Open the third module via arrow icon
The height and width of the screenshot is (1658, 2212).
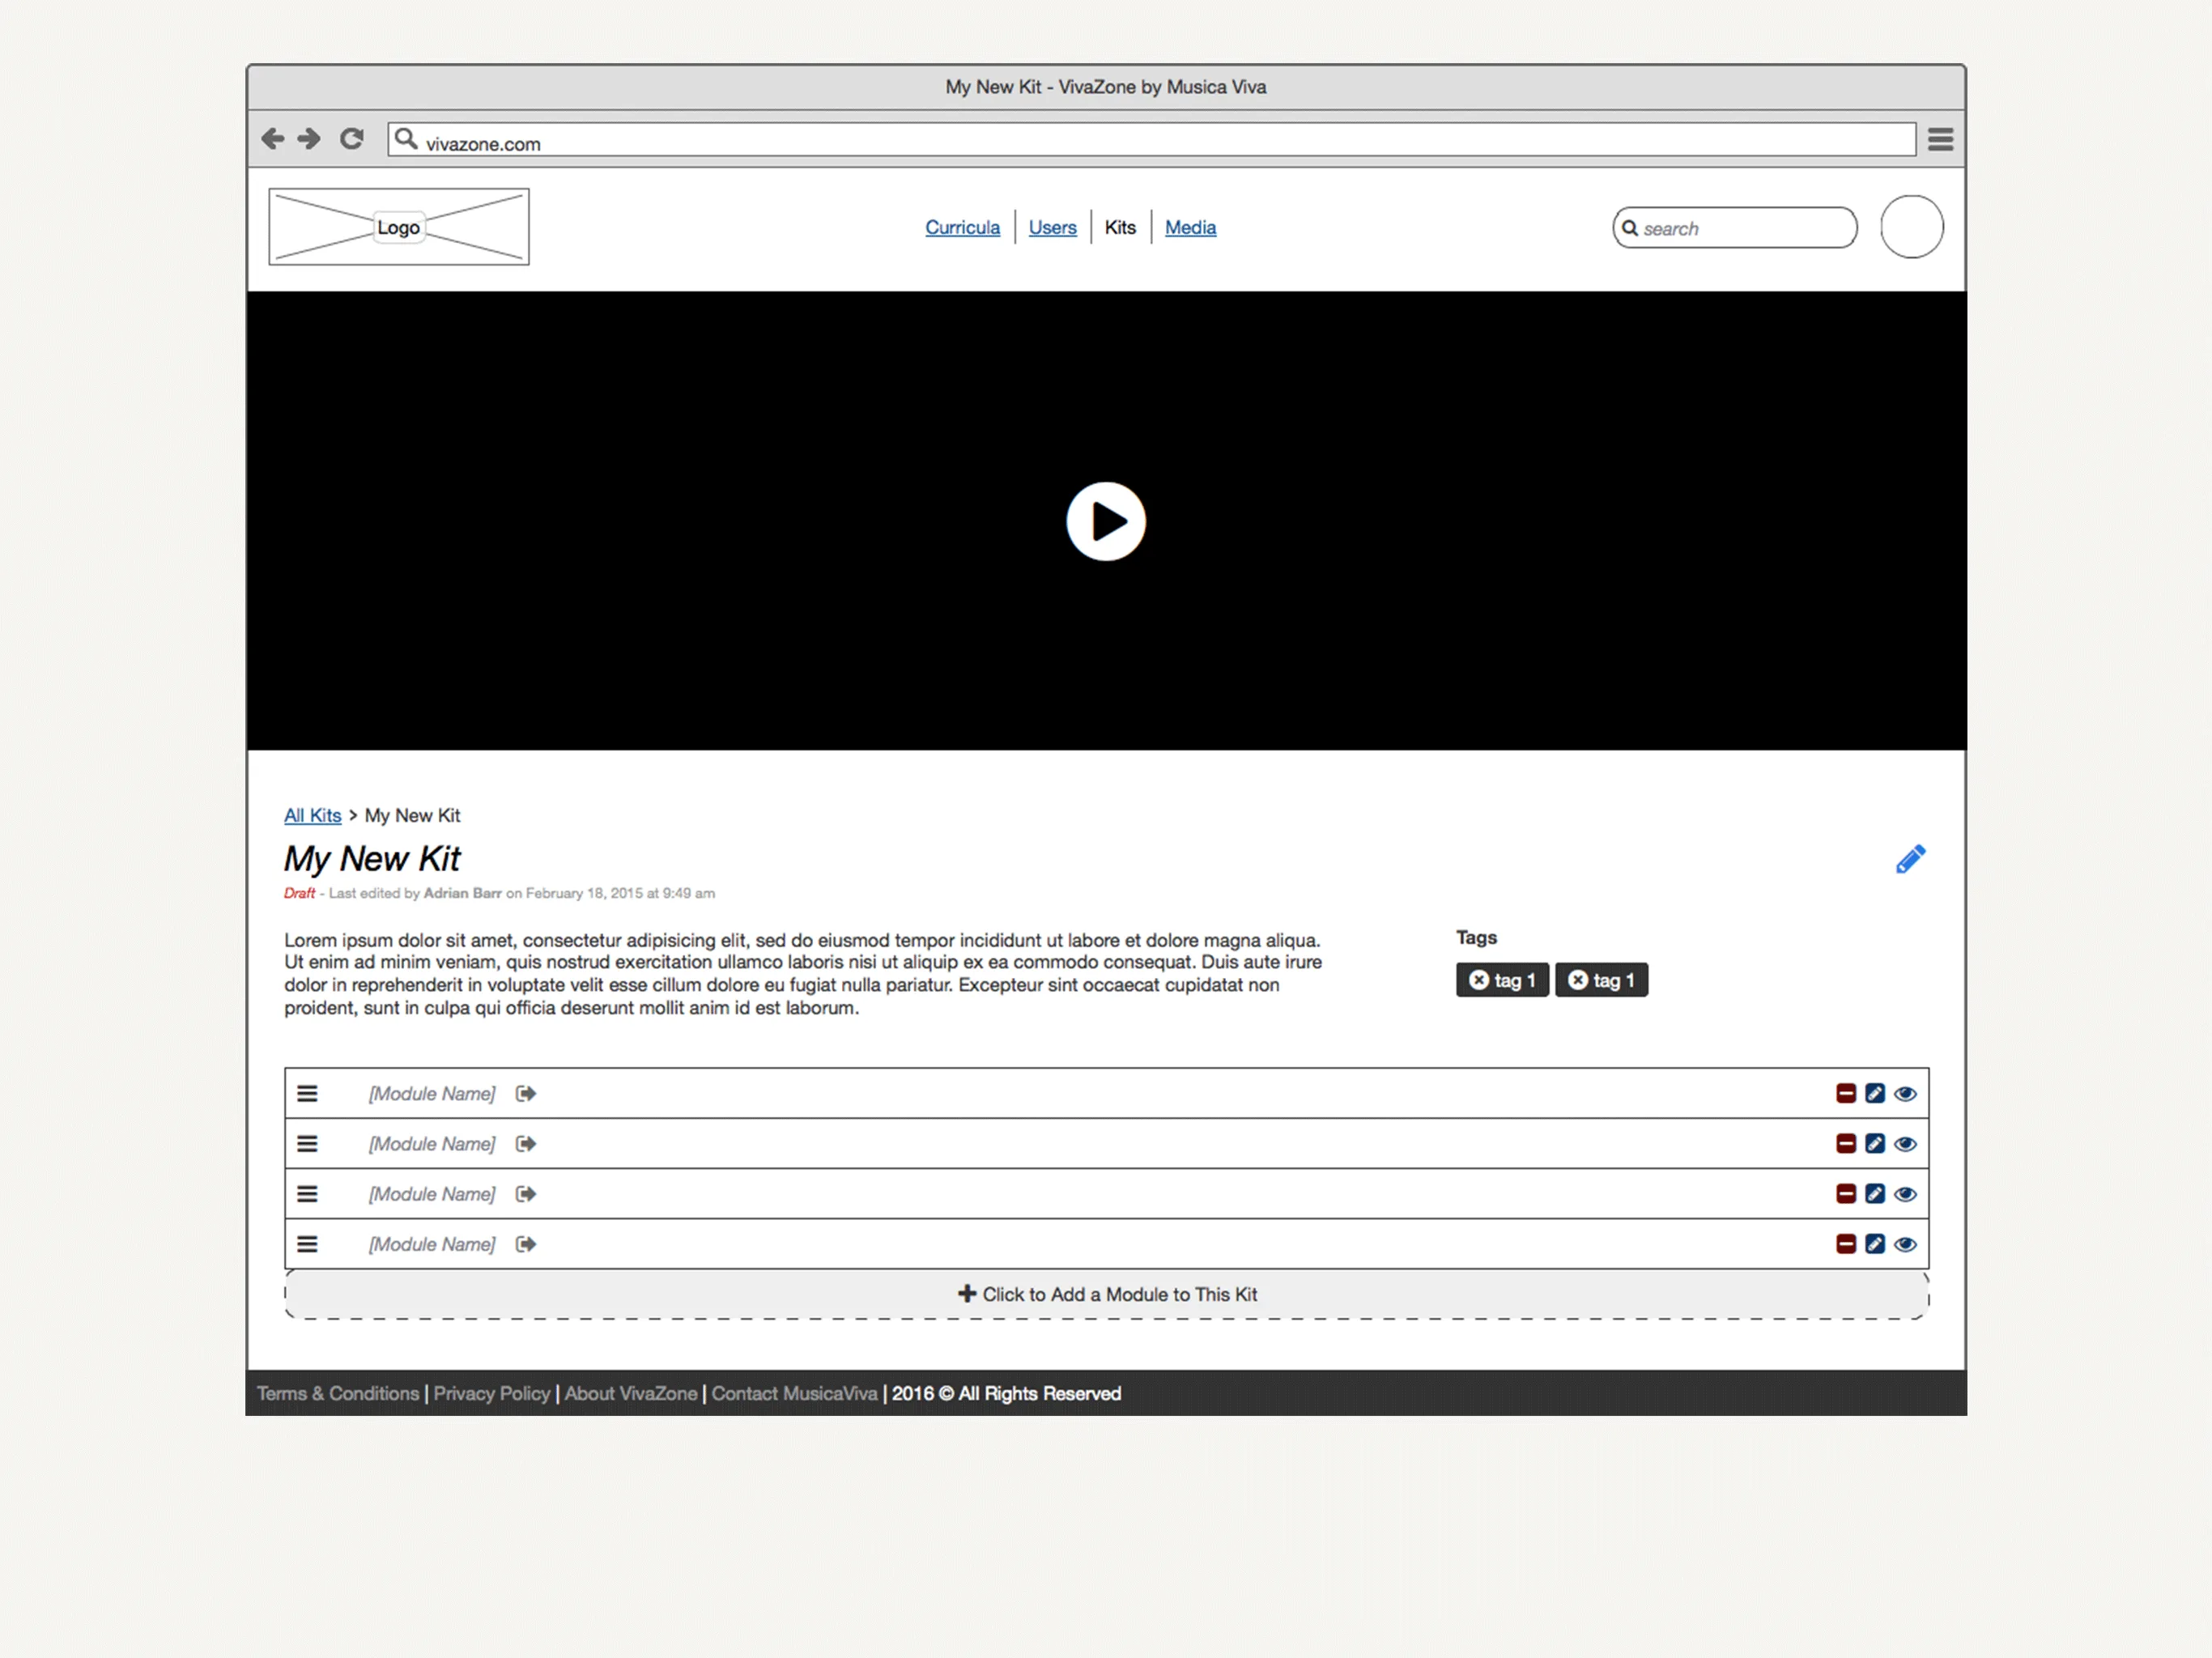click(526, 1194)
